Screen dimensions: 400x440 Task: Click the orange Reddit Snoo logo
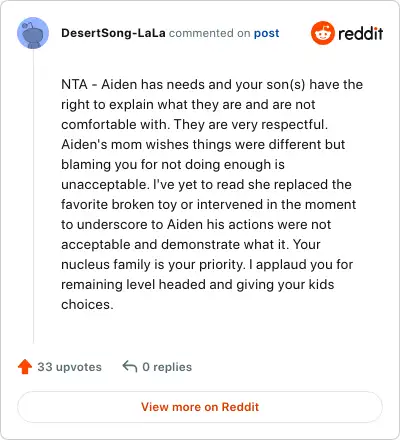(x=322, y=33)
